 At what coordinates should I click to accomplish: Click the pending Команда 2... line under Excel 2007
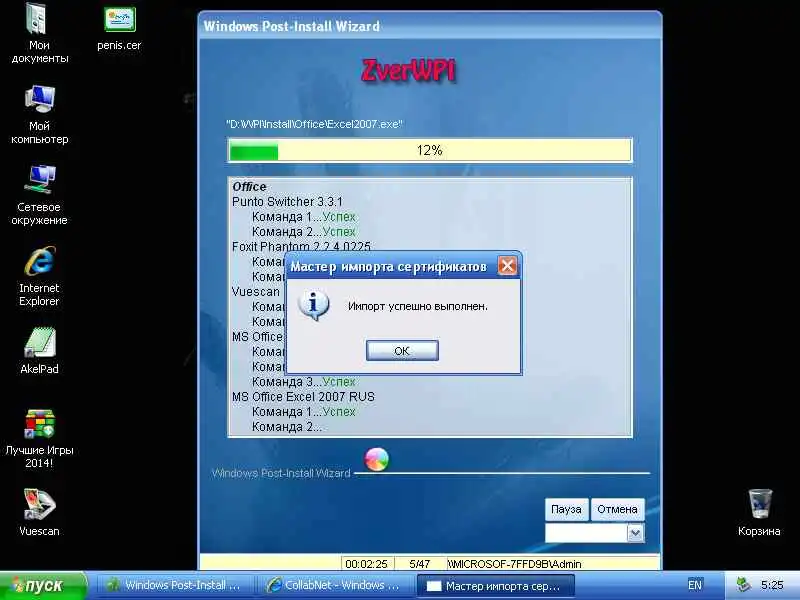tap(287, 427)
